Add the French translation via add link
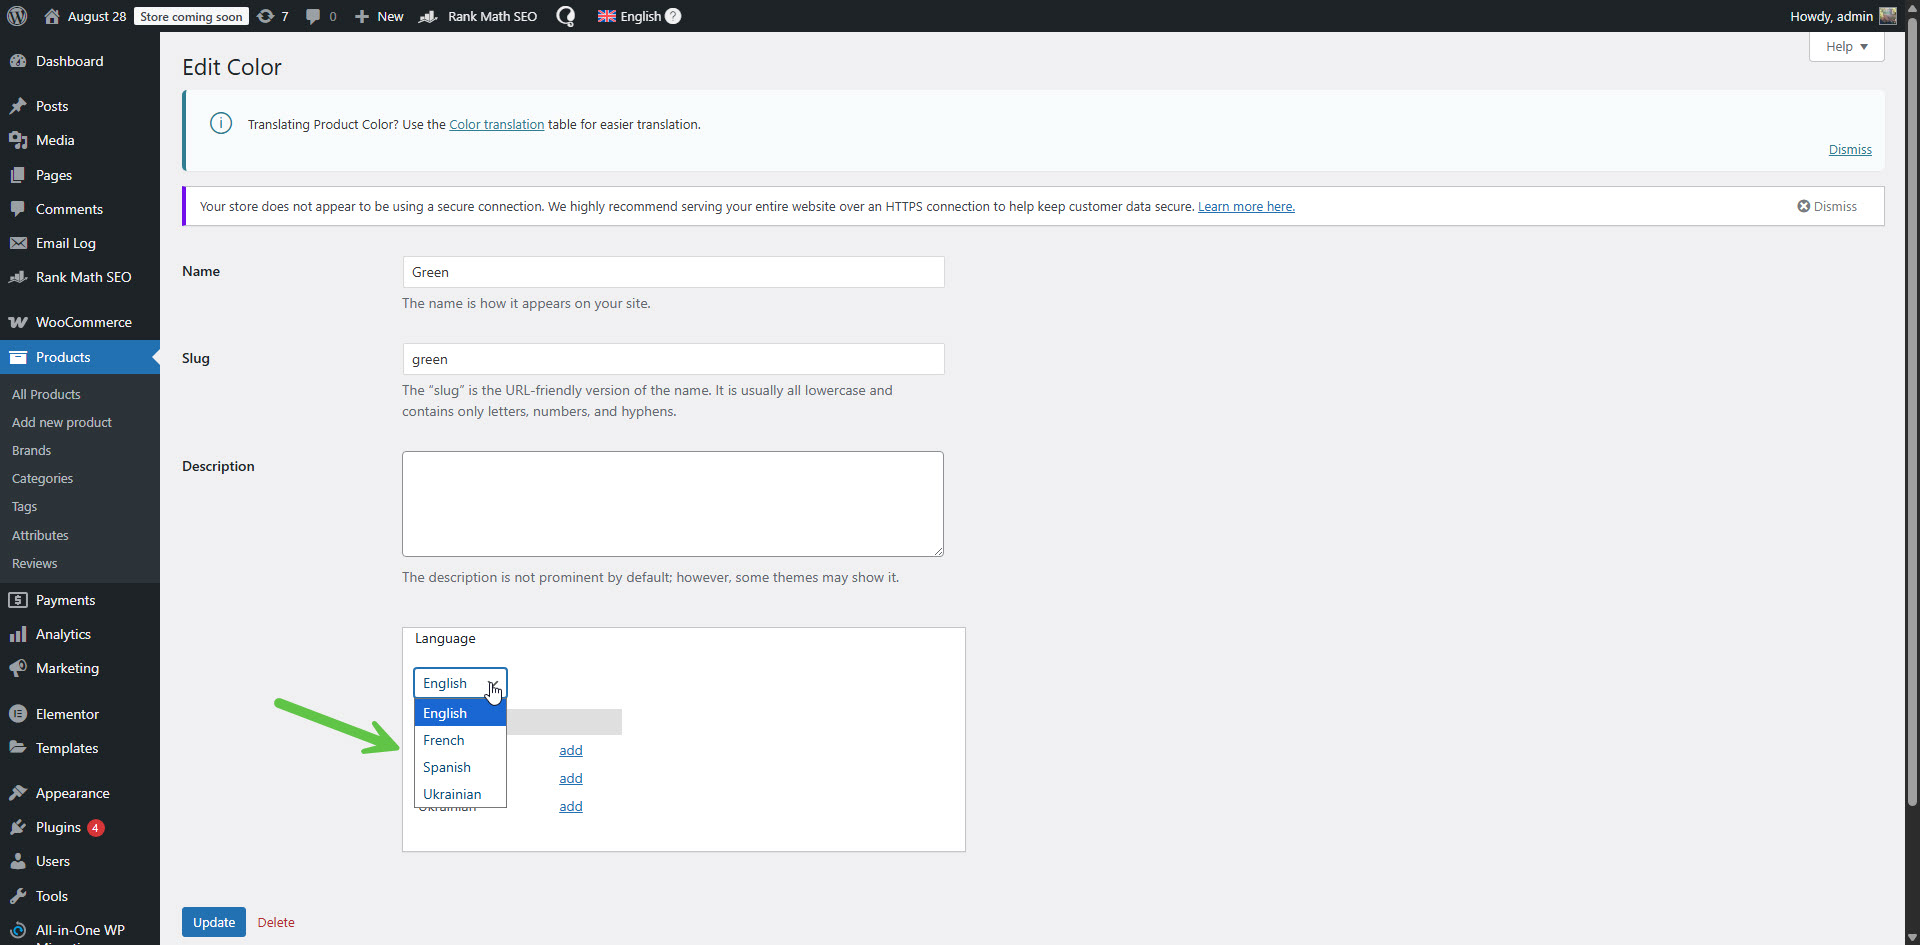1920x945 pixels. point(571,750)
